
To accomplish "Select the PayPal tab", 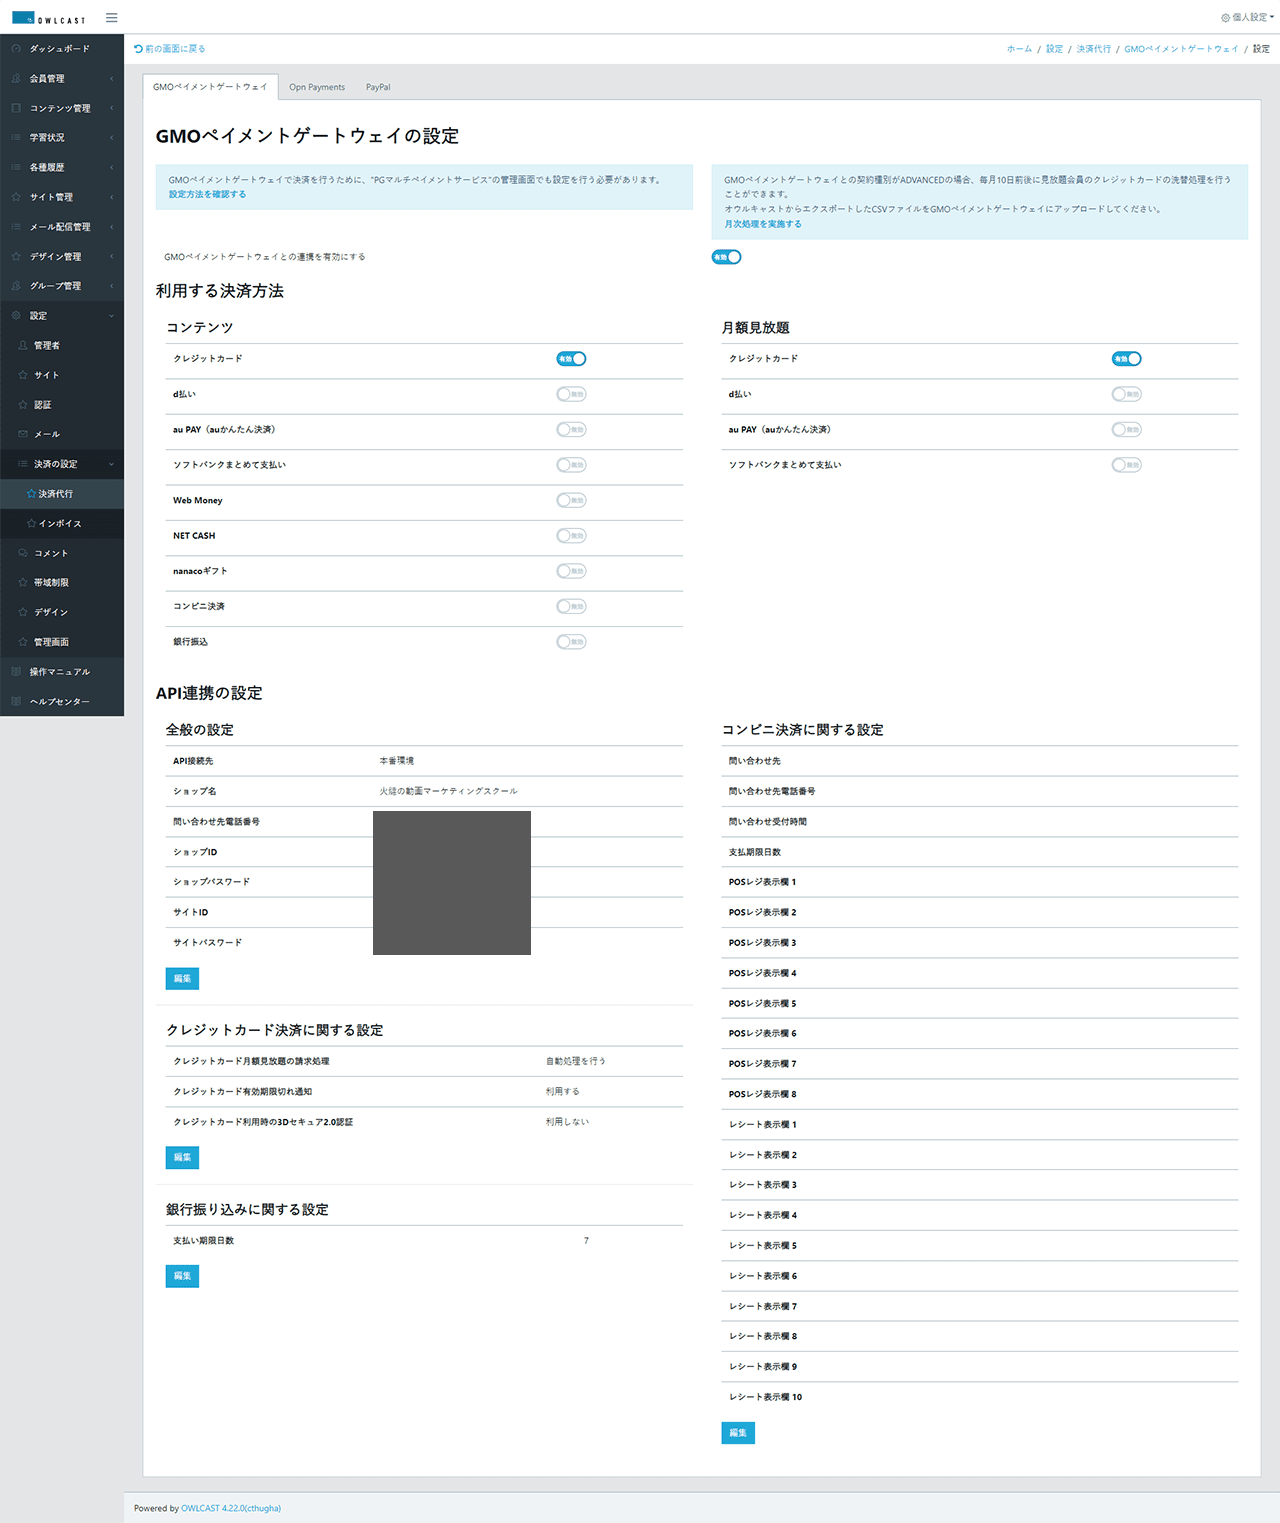I will click(378, 87).
